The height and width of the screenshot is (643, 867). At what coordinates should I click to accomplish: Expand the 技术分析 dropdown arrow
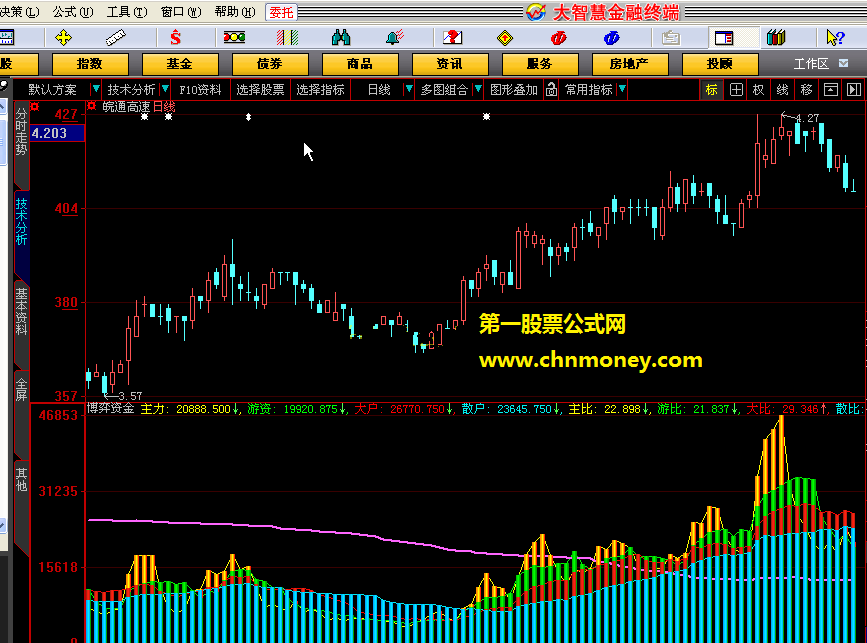165,88
